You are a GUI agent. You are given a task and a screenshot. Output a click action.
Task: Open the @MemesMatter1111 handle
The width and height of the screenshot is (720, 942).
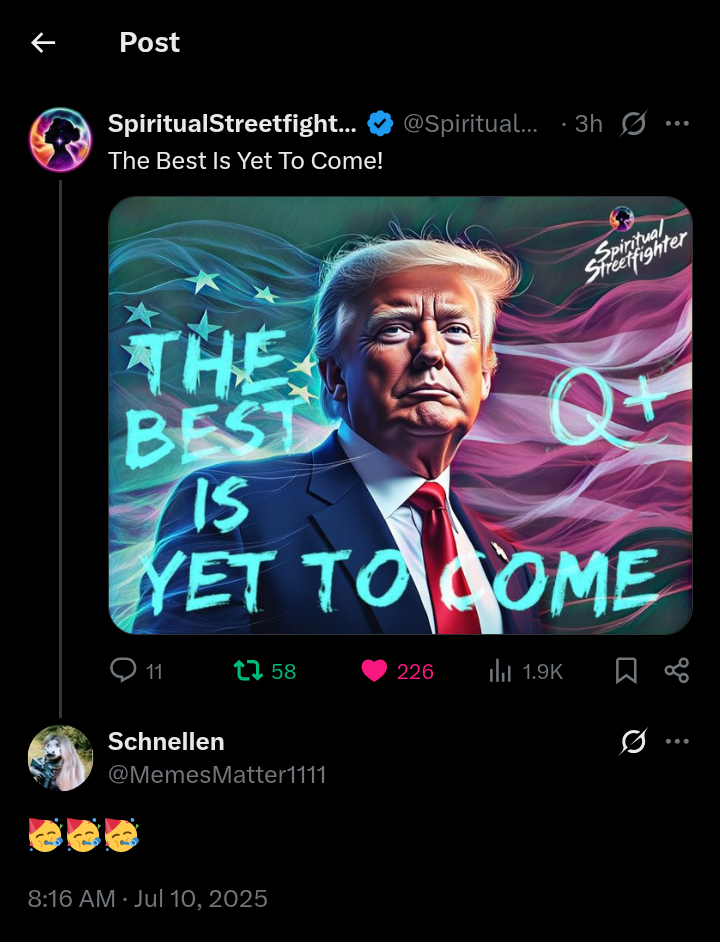pyautogui.click(x=217, y=775)
